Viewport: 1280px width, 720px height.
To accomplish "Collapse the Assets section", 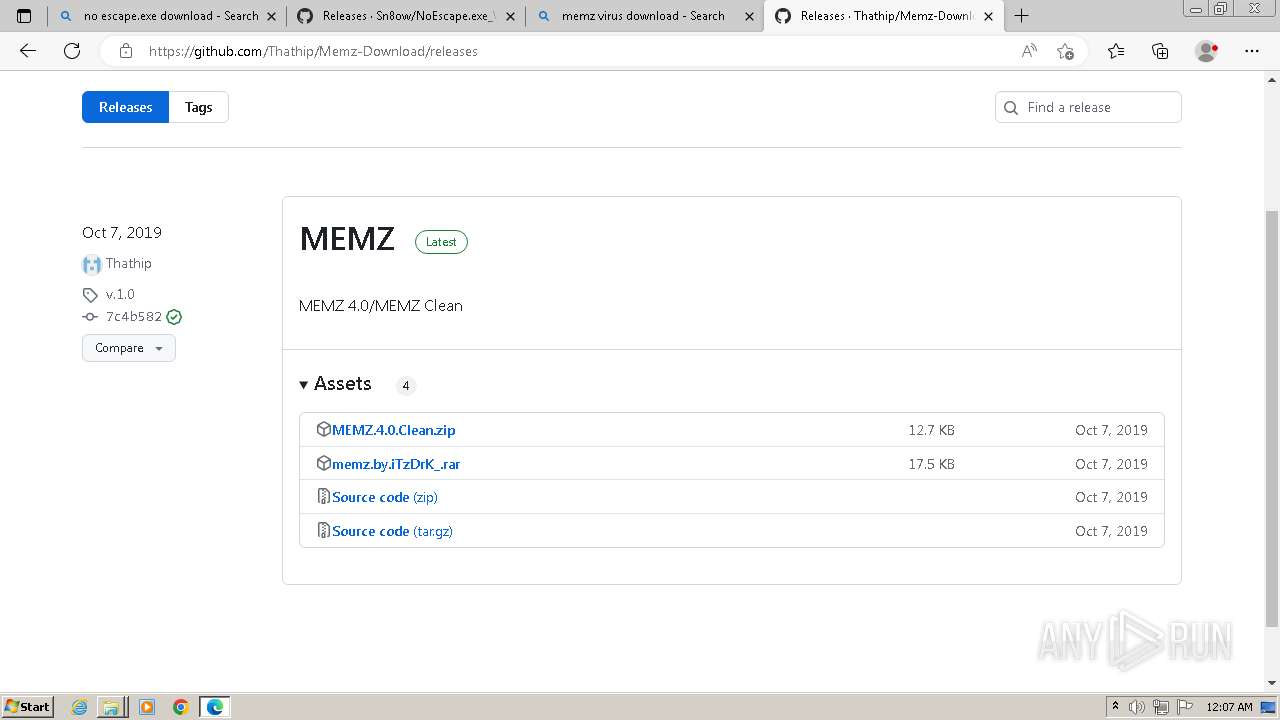I will pos(336,384).
